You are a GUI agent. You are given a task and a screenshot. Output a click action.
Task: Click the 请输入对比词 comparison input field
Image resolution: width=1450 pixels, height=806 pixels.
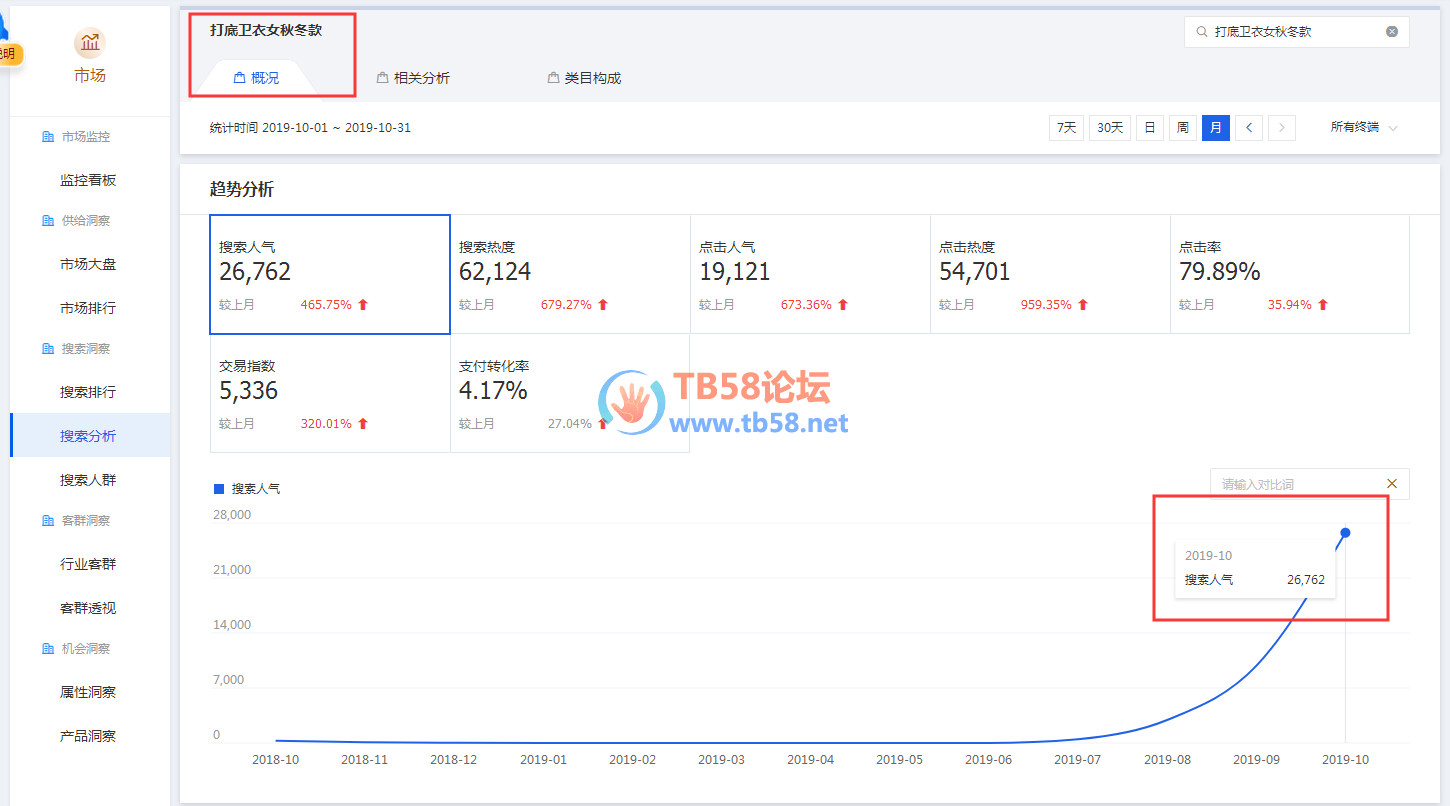tap(1295, 484)
